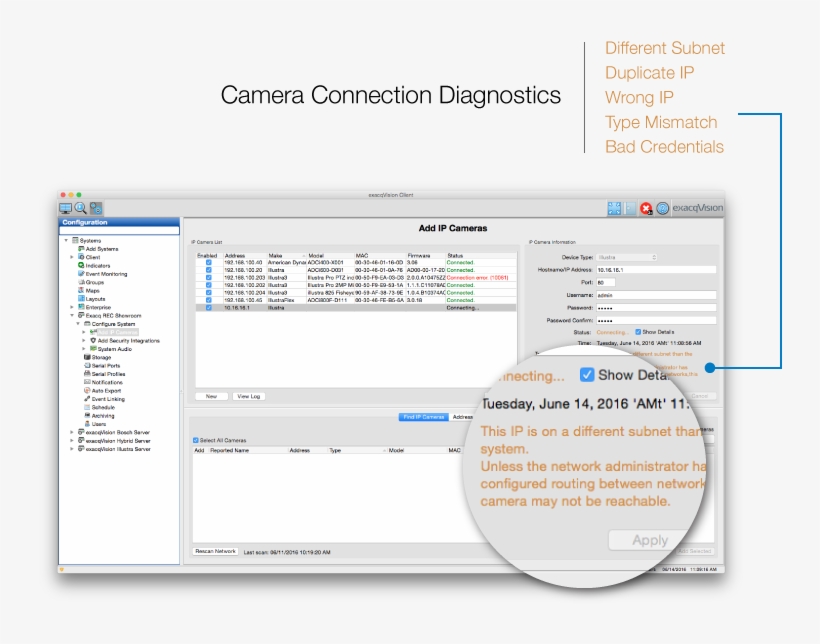Click the Username field
This screenshot has height=644, width=820.
tap(656, 295)
